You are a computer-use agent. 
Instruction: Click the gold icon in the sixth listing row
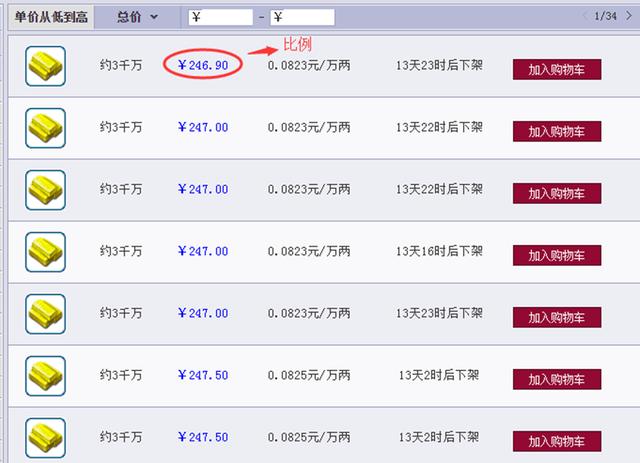[45, 376]
